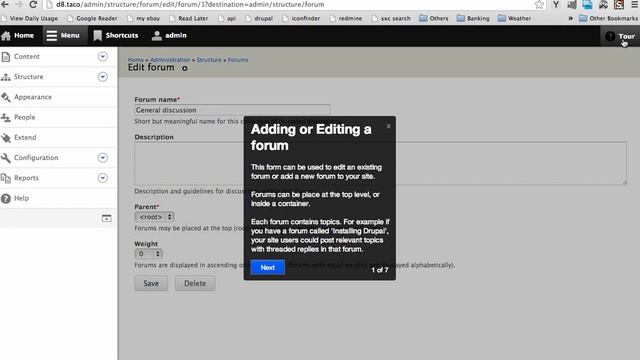Click the browser reload icon
The height and width of the screenshot is (360, 640).
[33, 4]
